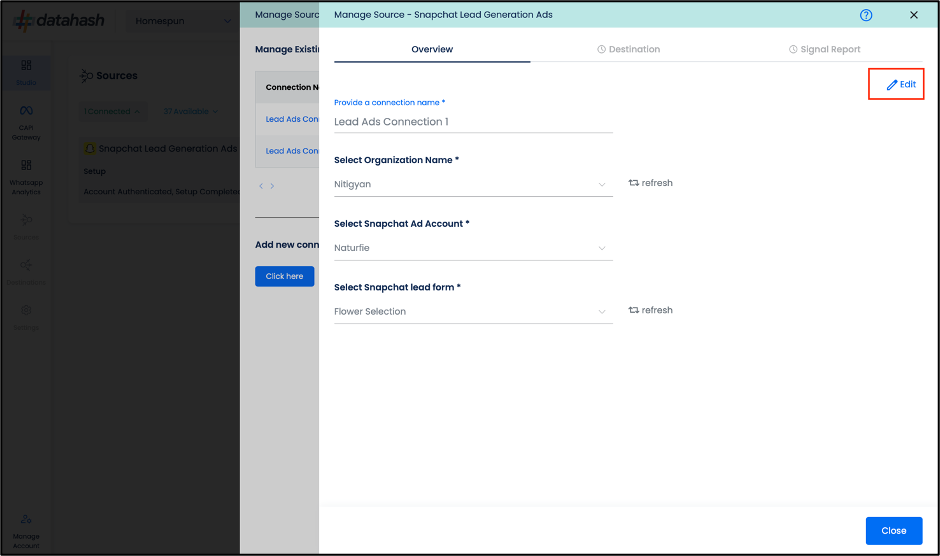Expand the '1 Connected' filter
940x556 pixels.
(112, 112)
